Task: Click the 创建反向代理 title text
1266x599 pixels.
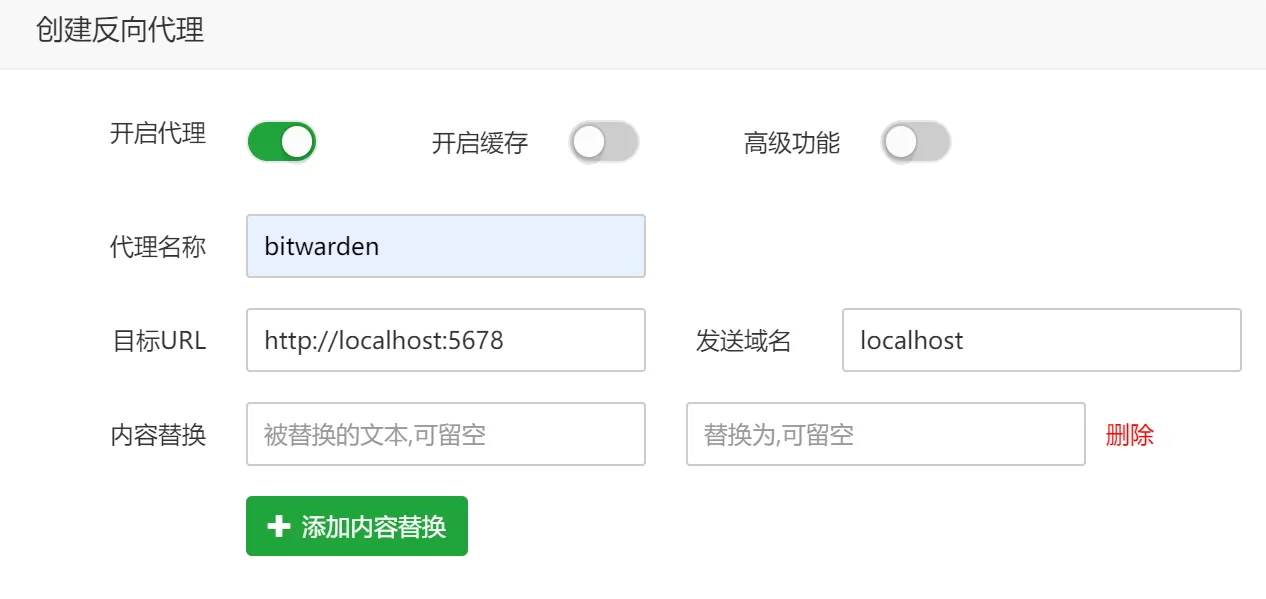Action: [120, 30]
